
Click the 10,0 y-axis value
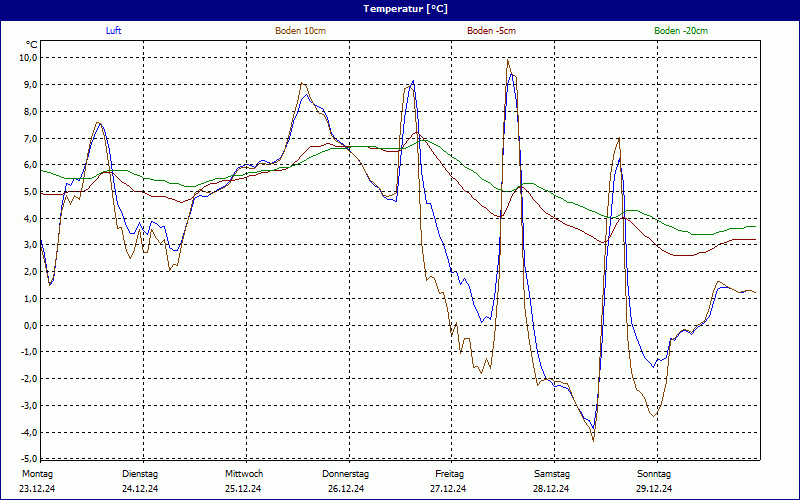28,58
